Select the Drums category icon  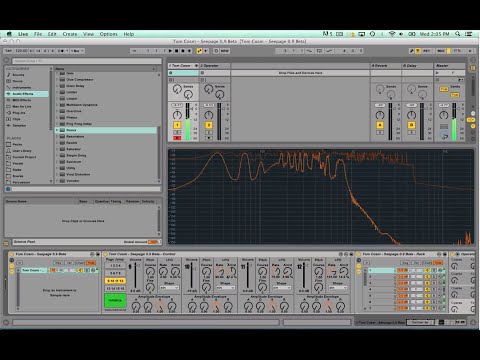click(x=9, y=81)
